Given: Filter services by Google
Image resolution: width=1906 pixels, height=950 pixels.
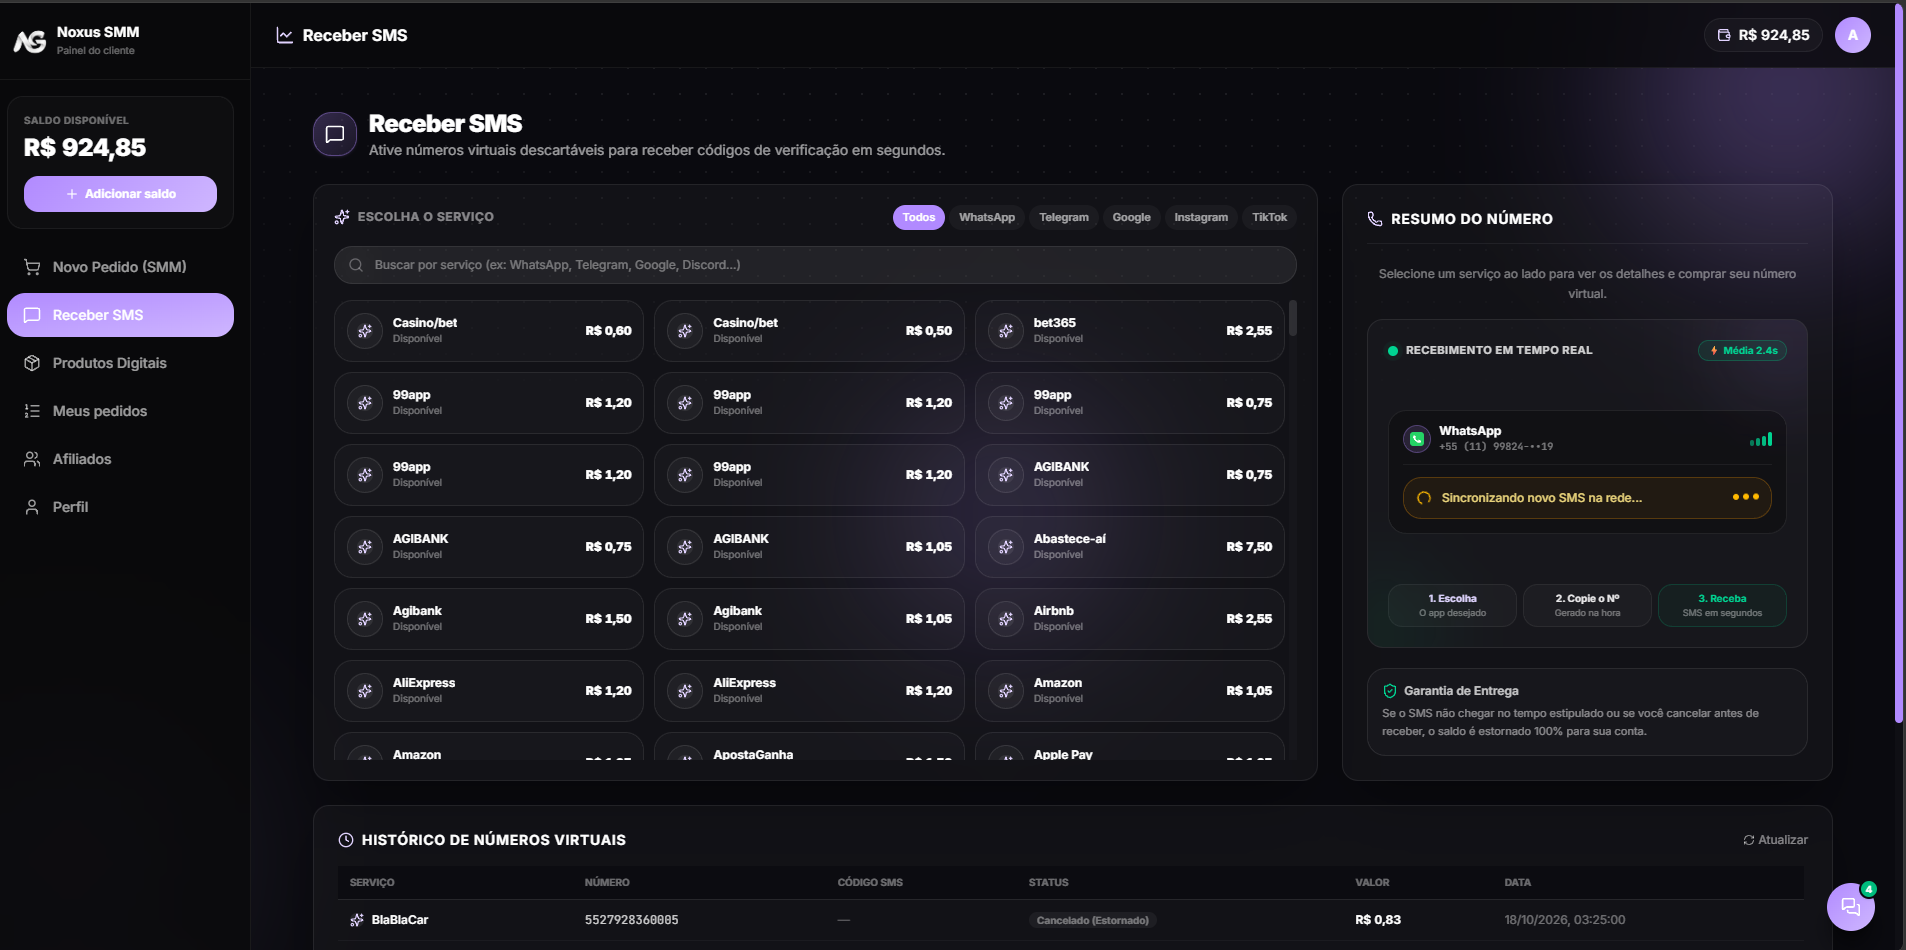Looking at the screenshot, I should click(1131, 217).
